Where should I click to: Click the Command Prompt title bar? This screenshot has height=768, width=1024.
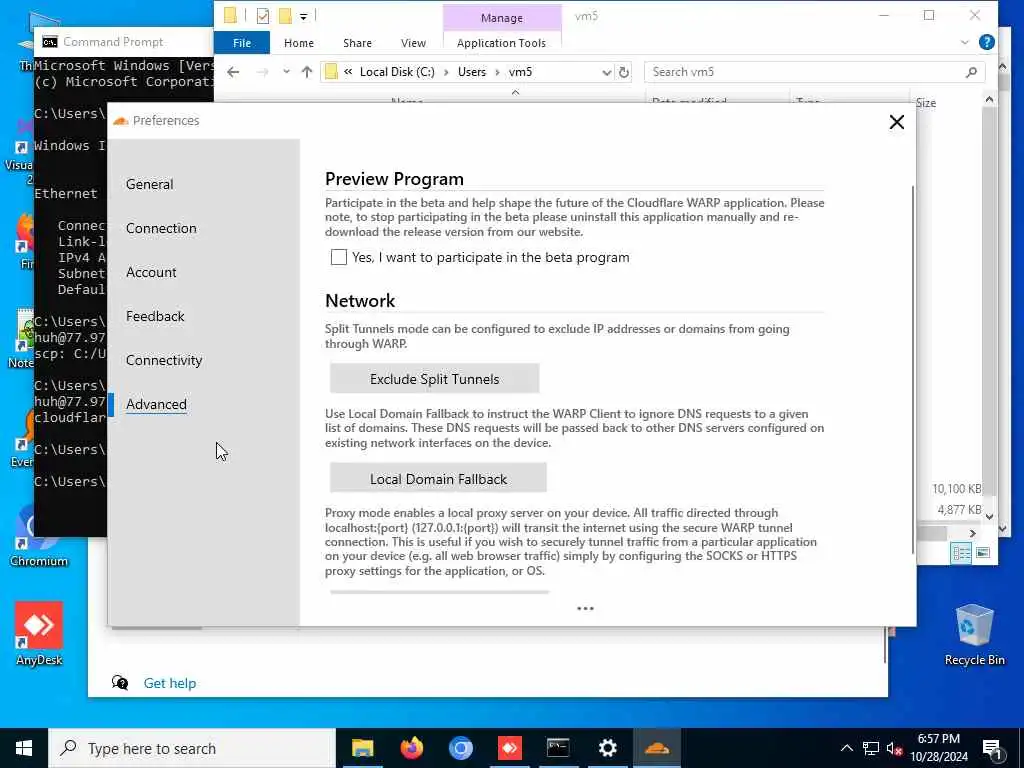(x=124, y=42)
